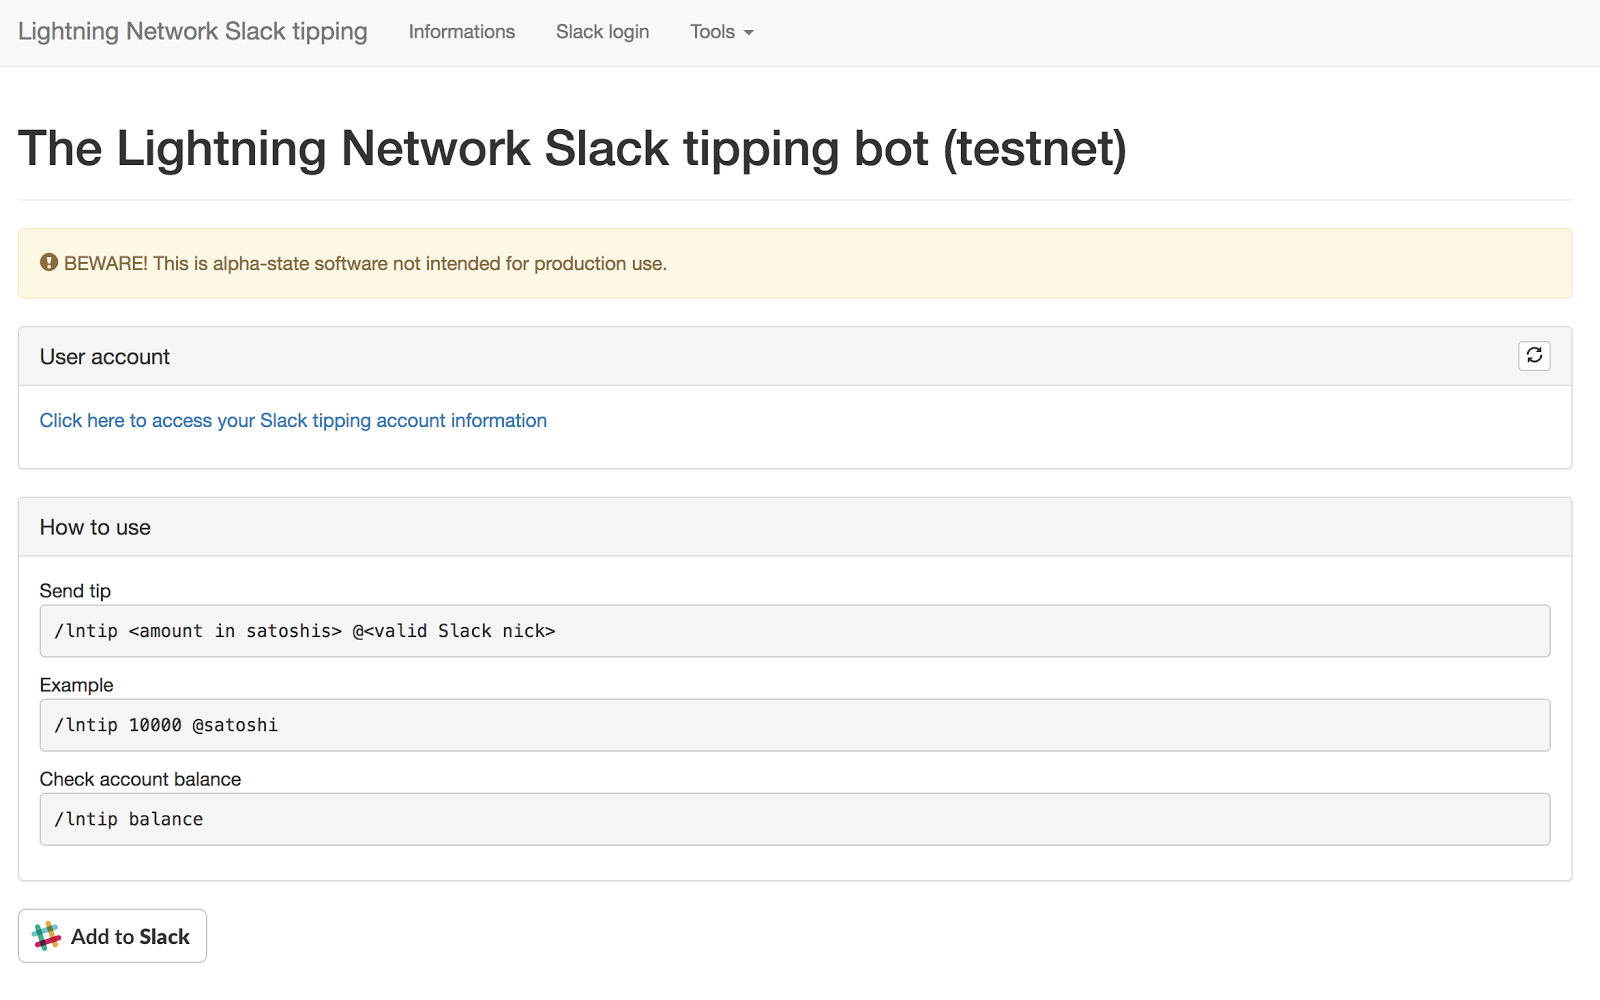Click Lightning Network Slack tipping brand link
The image size is (1600, 1000).
click(x=192, y=31)
